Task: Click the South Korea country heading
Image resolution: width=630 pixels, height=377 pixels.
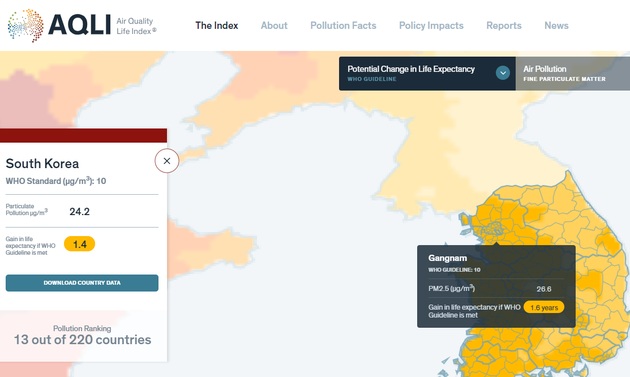Action: 42,164
